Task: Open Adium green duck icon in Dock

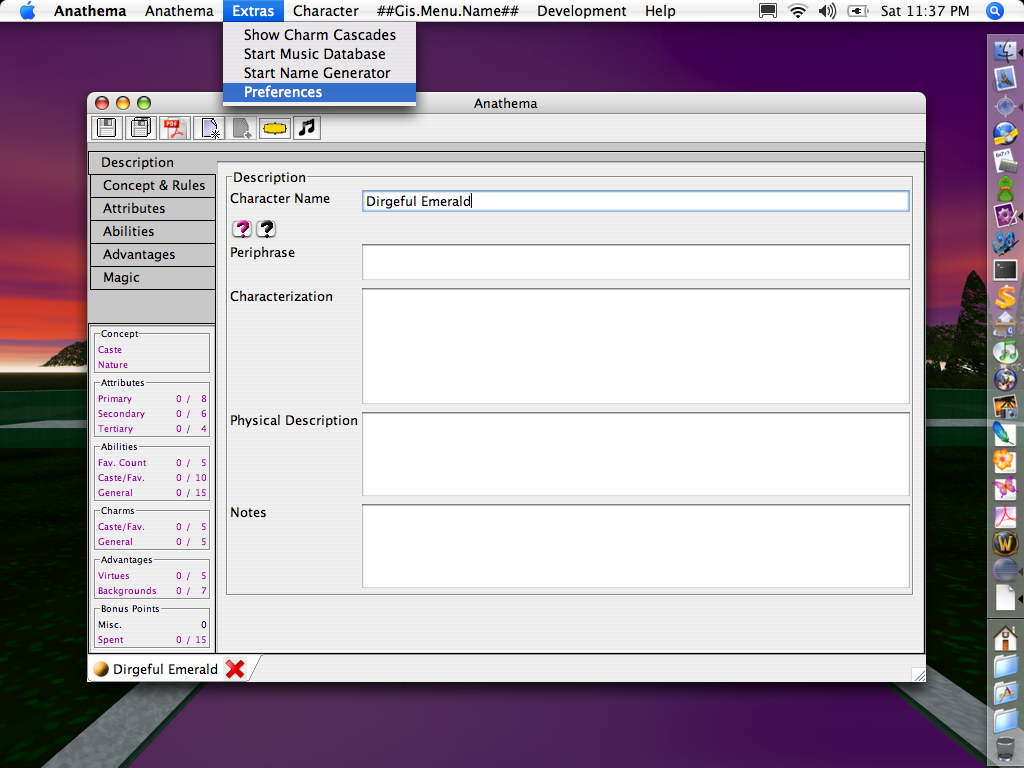Action: [x=1006, y=188]
